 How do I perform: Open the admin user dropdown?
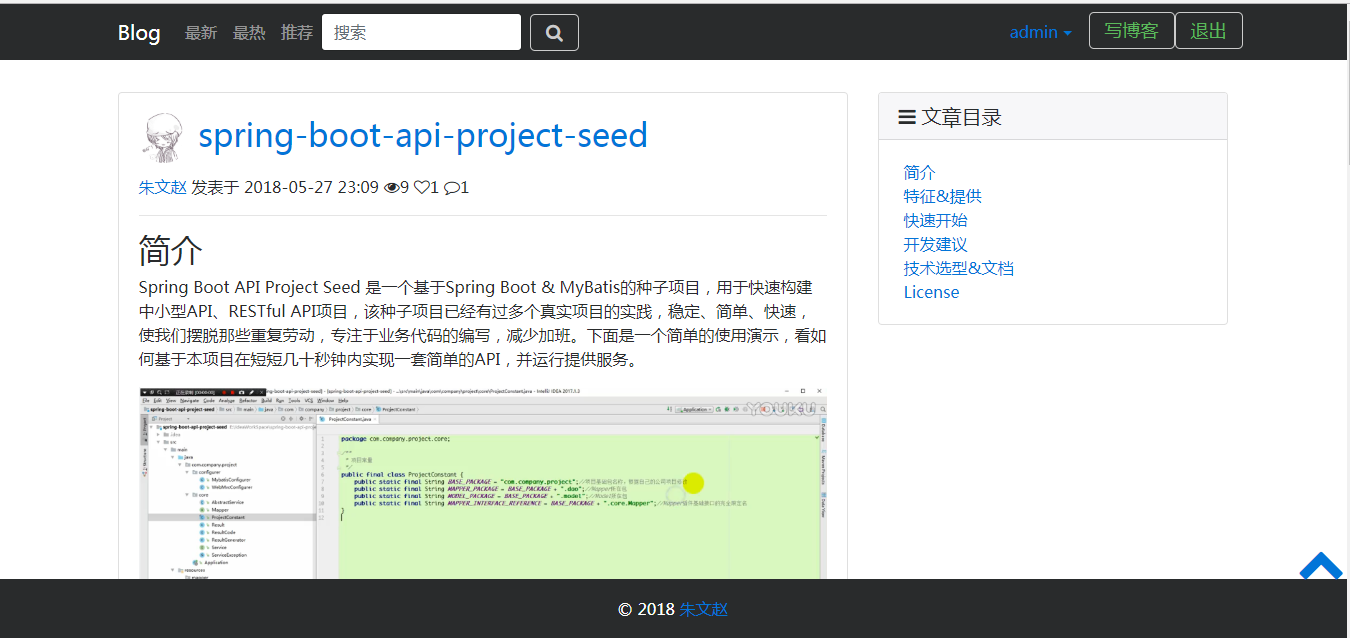1040,32
